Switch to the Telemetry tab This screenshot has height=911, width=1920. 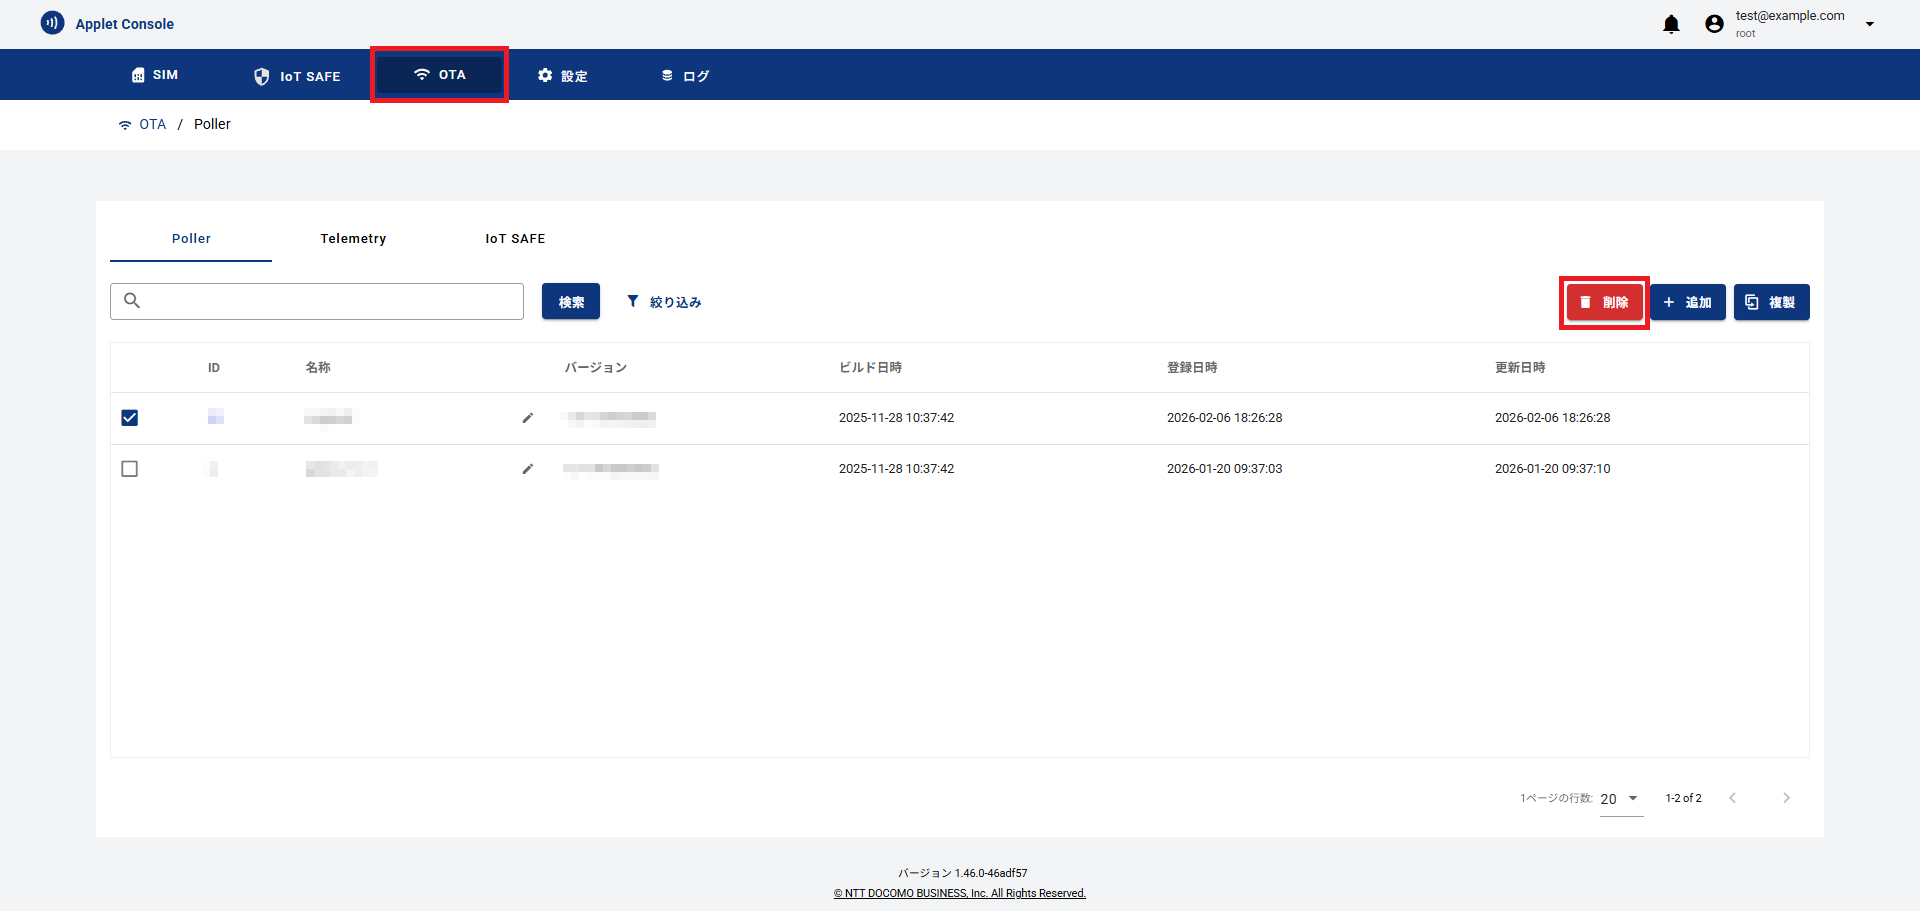[x=353, y=239]
